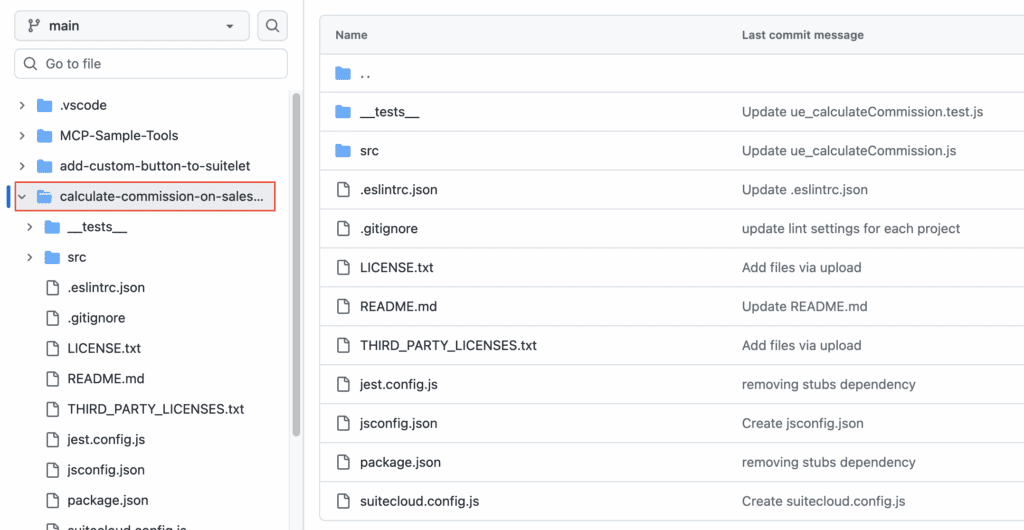
Task: Open commit 'Update ue_calculateCommission.test.js'
Action: (862, 112)
